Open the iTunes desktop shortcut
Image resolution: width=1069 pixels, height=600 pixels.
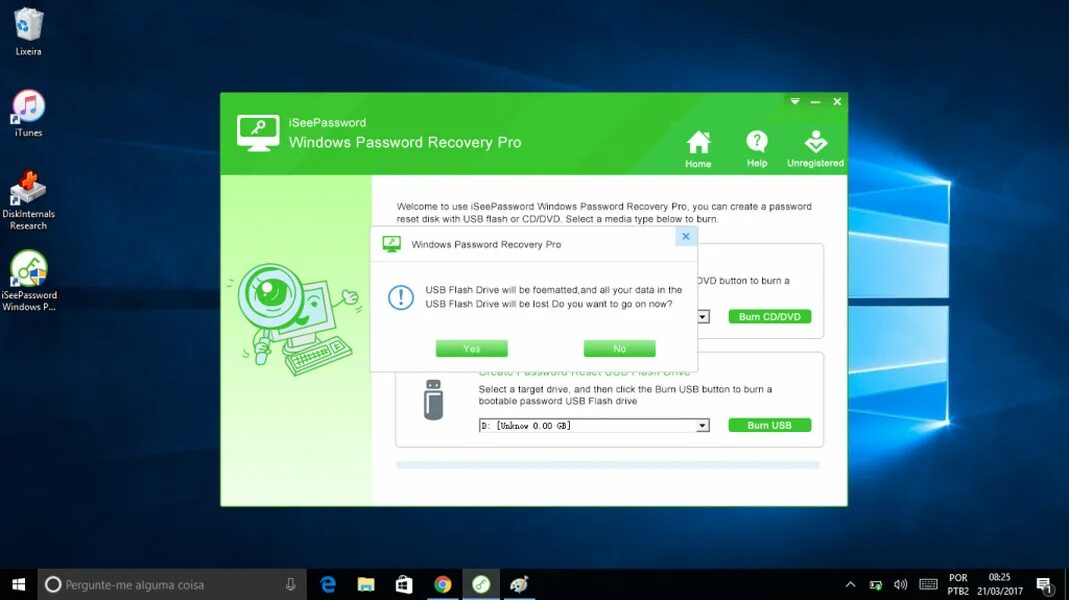click(x=28, y=113)
